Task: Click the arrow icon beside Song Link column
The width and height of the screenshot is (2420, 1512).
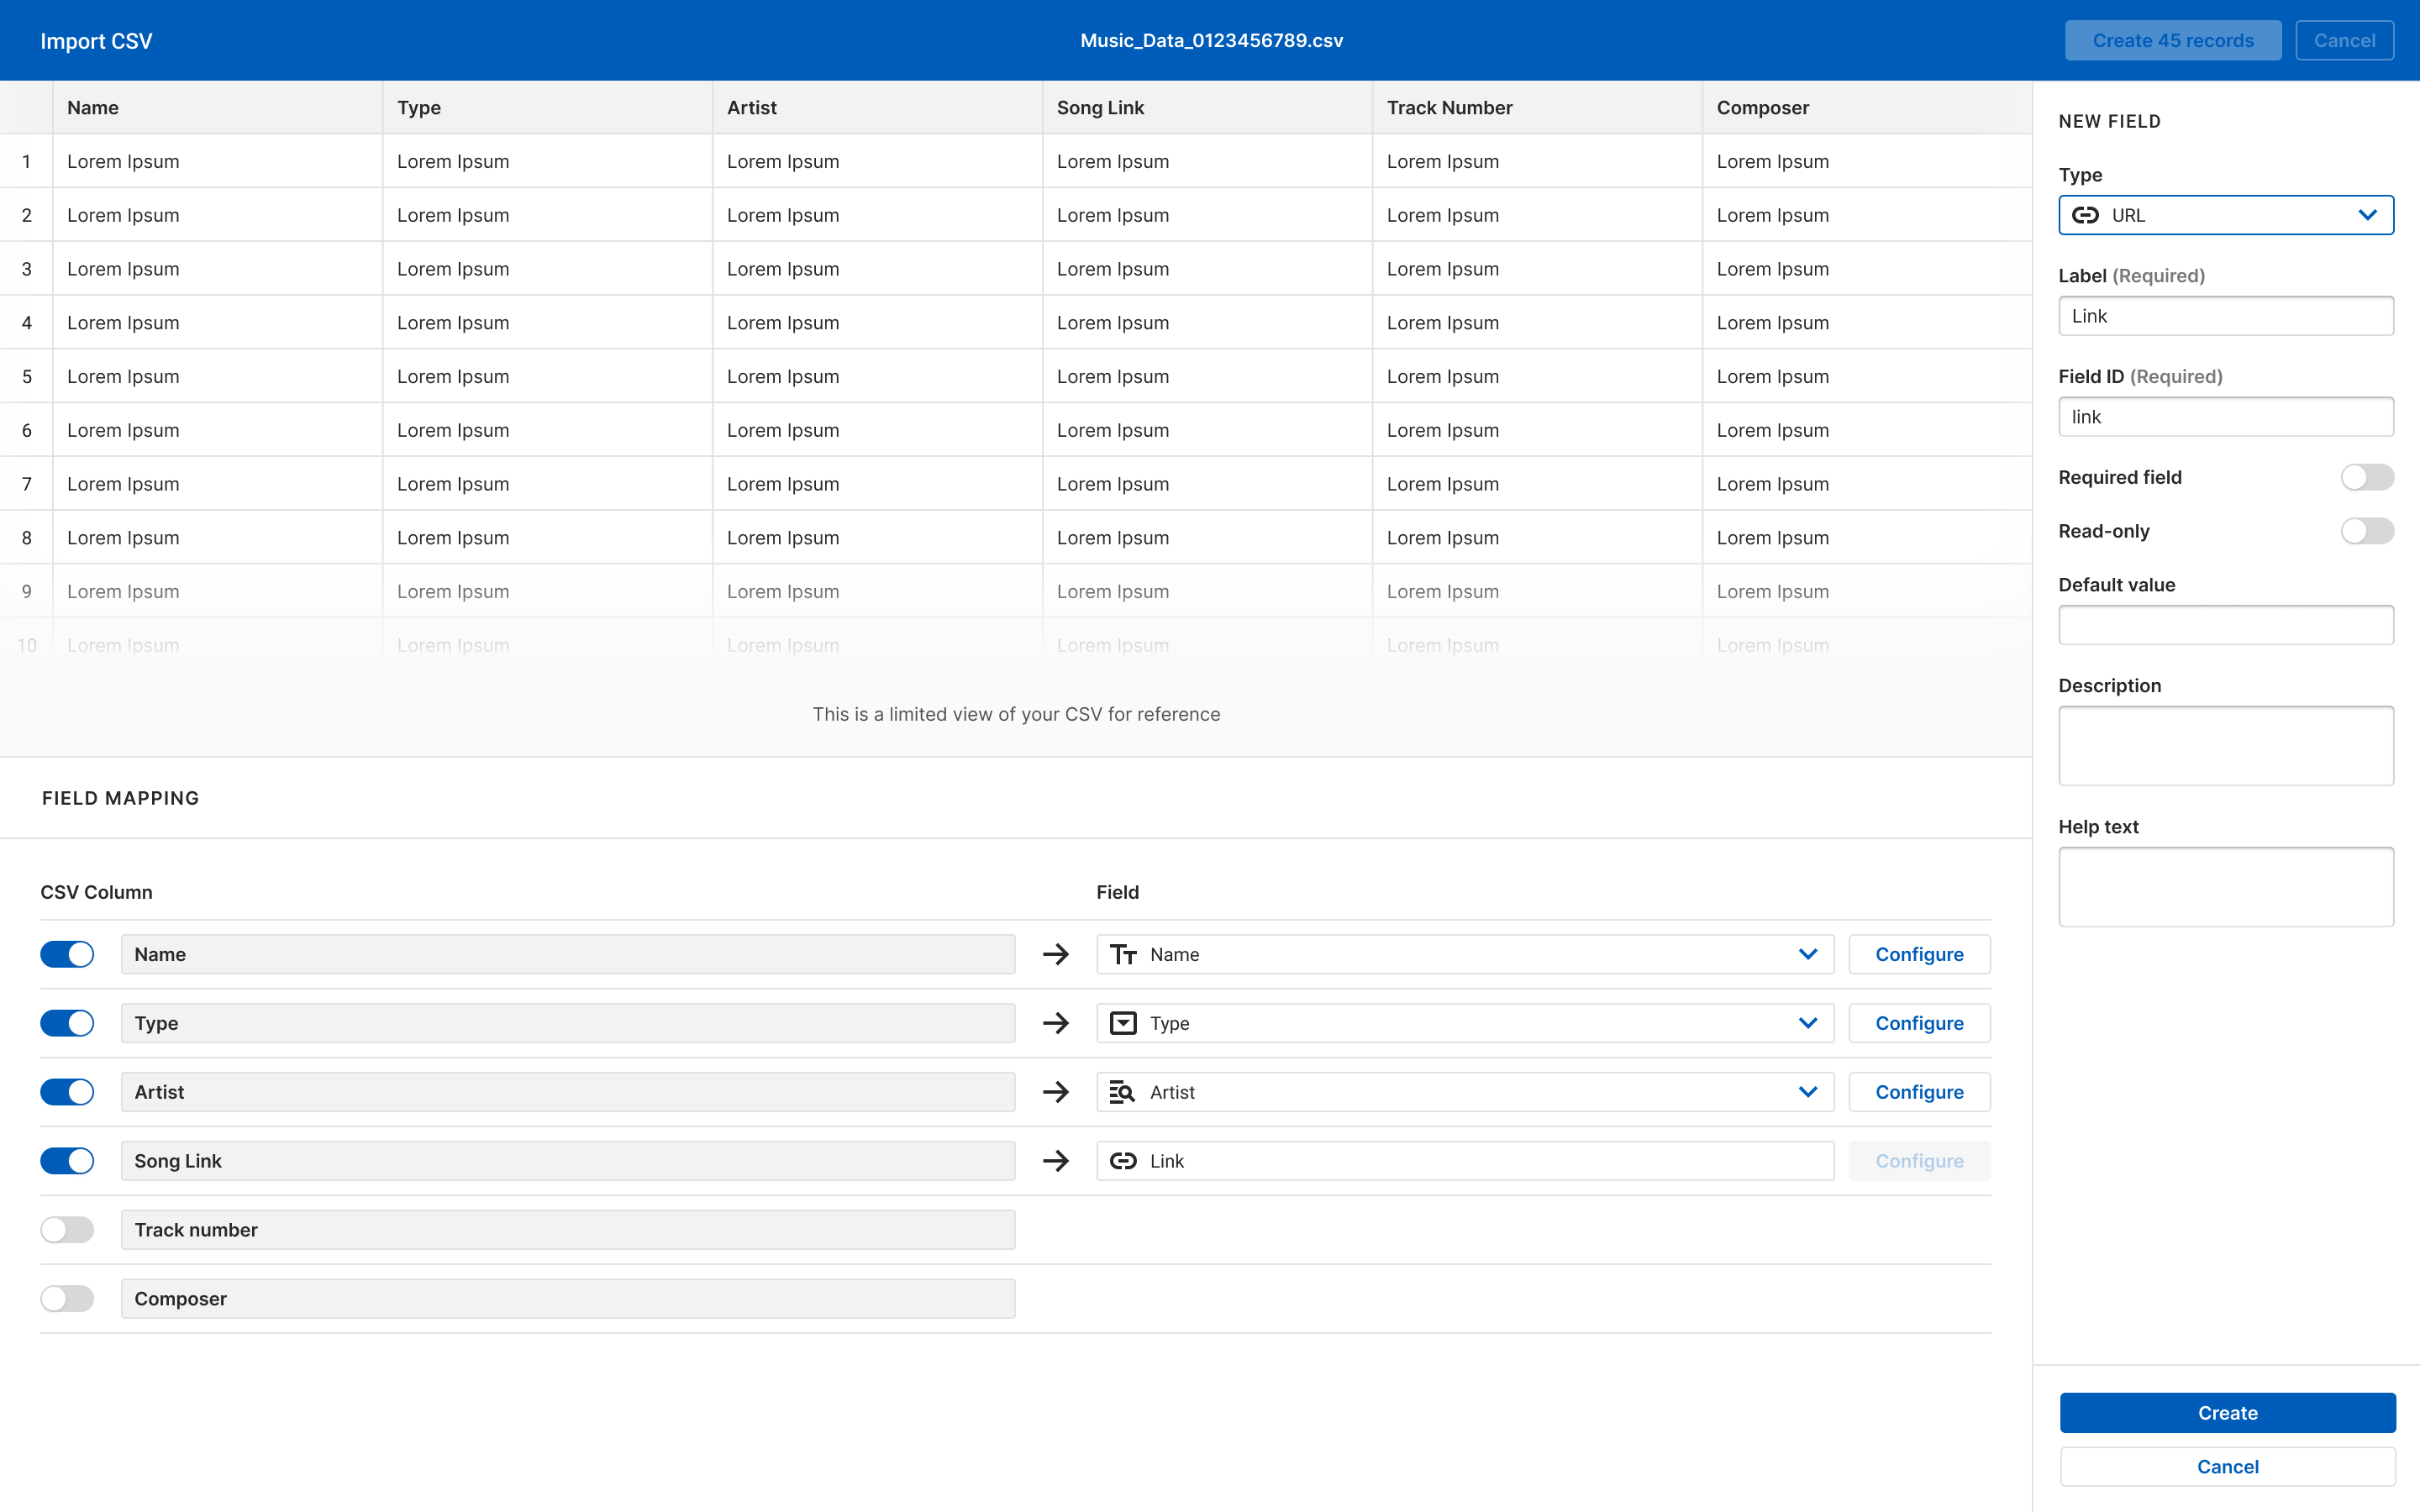Action: pos(1056,1161)
